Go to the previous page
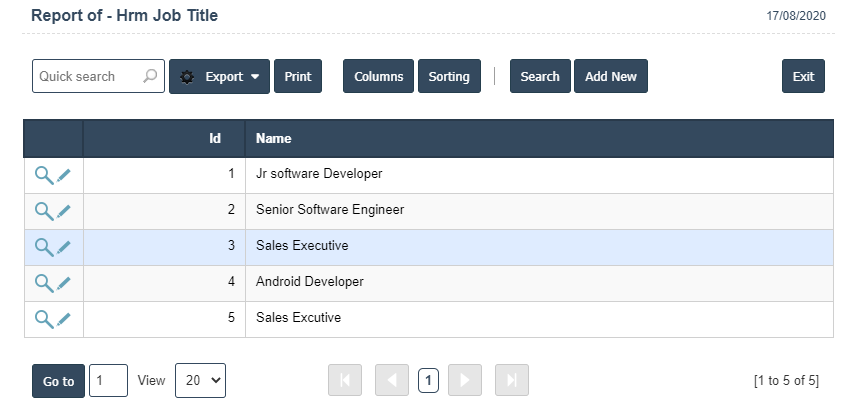Screen dimensions: 854x415 [x=392, y=380]
